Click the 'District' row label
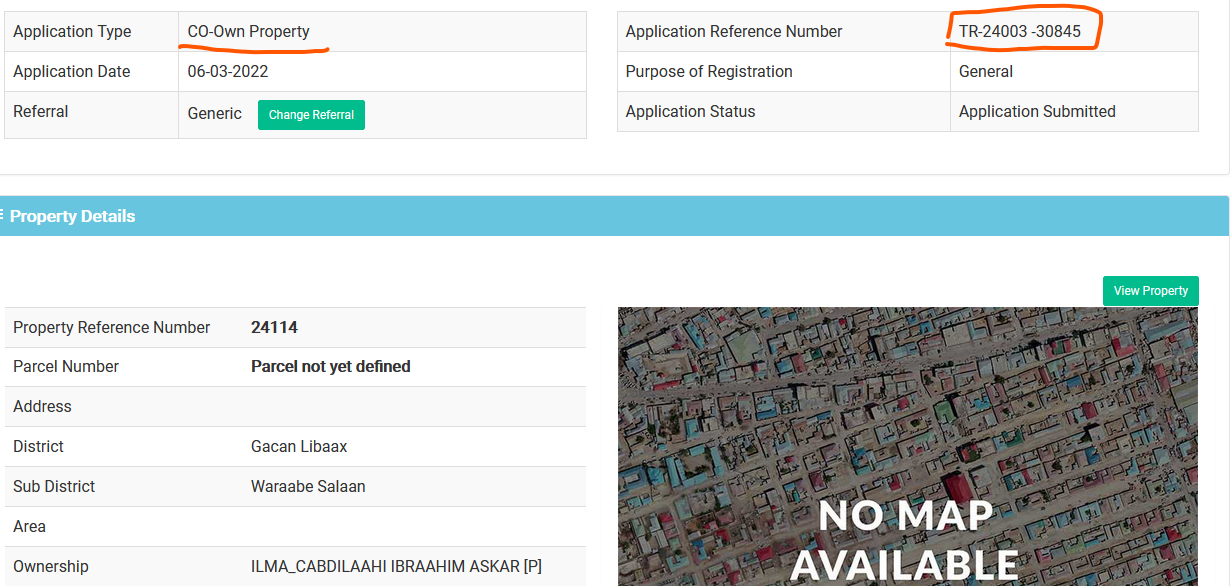The width and height of the screenshot is (1230, 586). pyautogui.click(x=38, y=447)
